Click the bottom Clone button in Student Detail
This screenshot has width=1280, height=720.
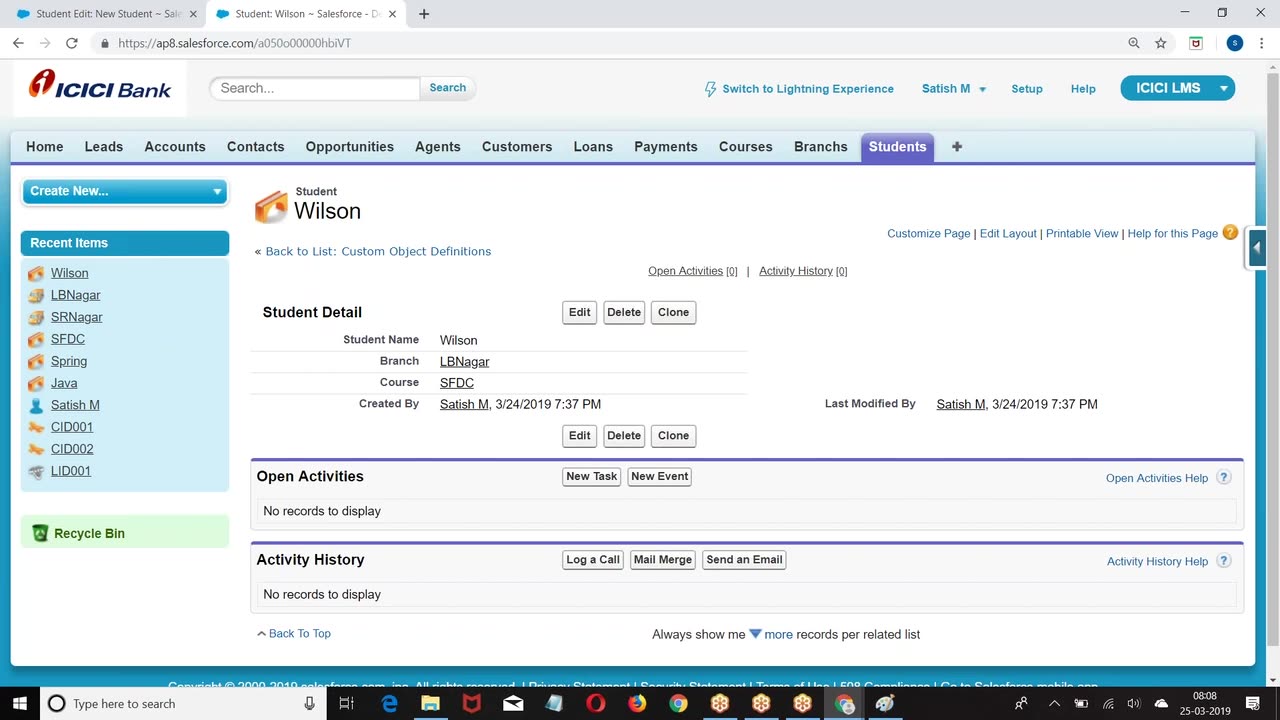[673, 436]
